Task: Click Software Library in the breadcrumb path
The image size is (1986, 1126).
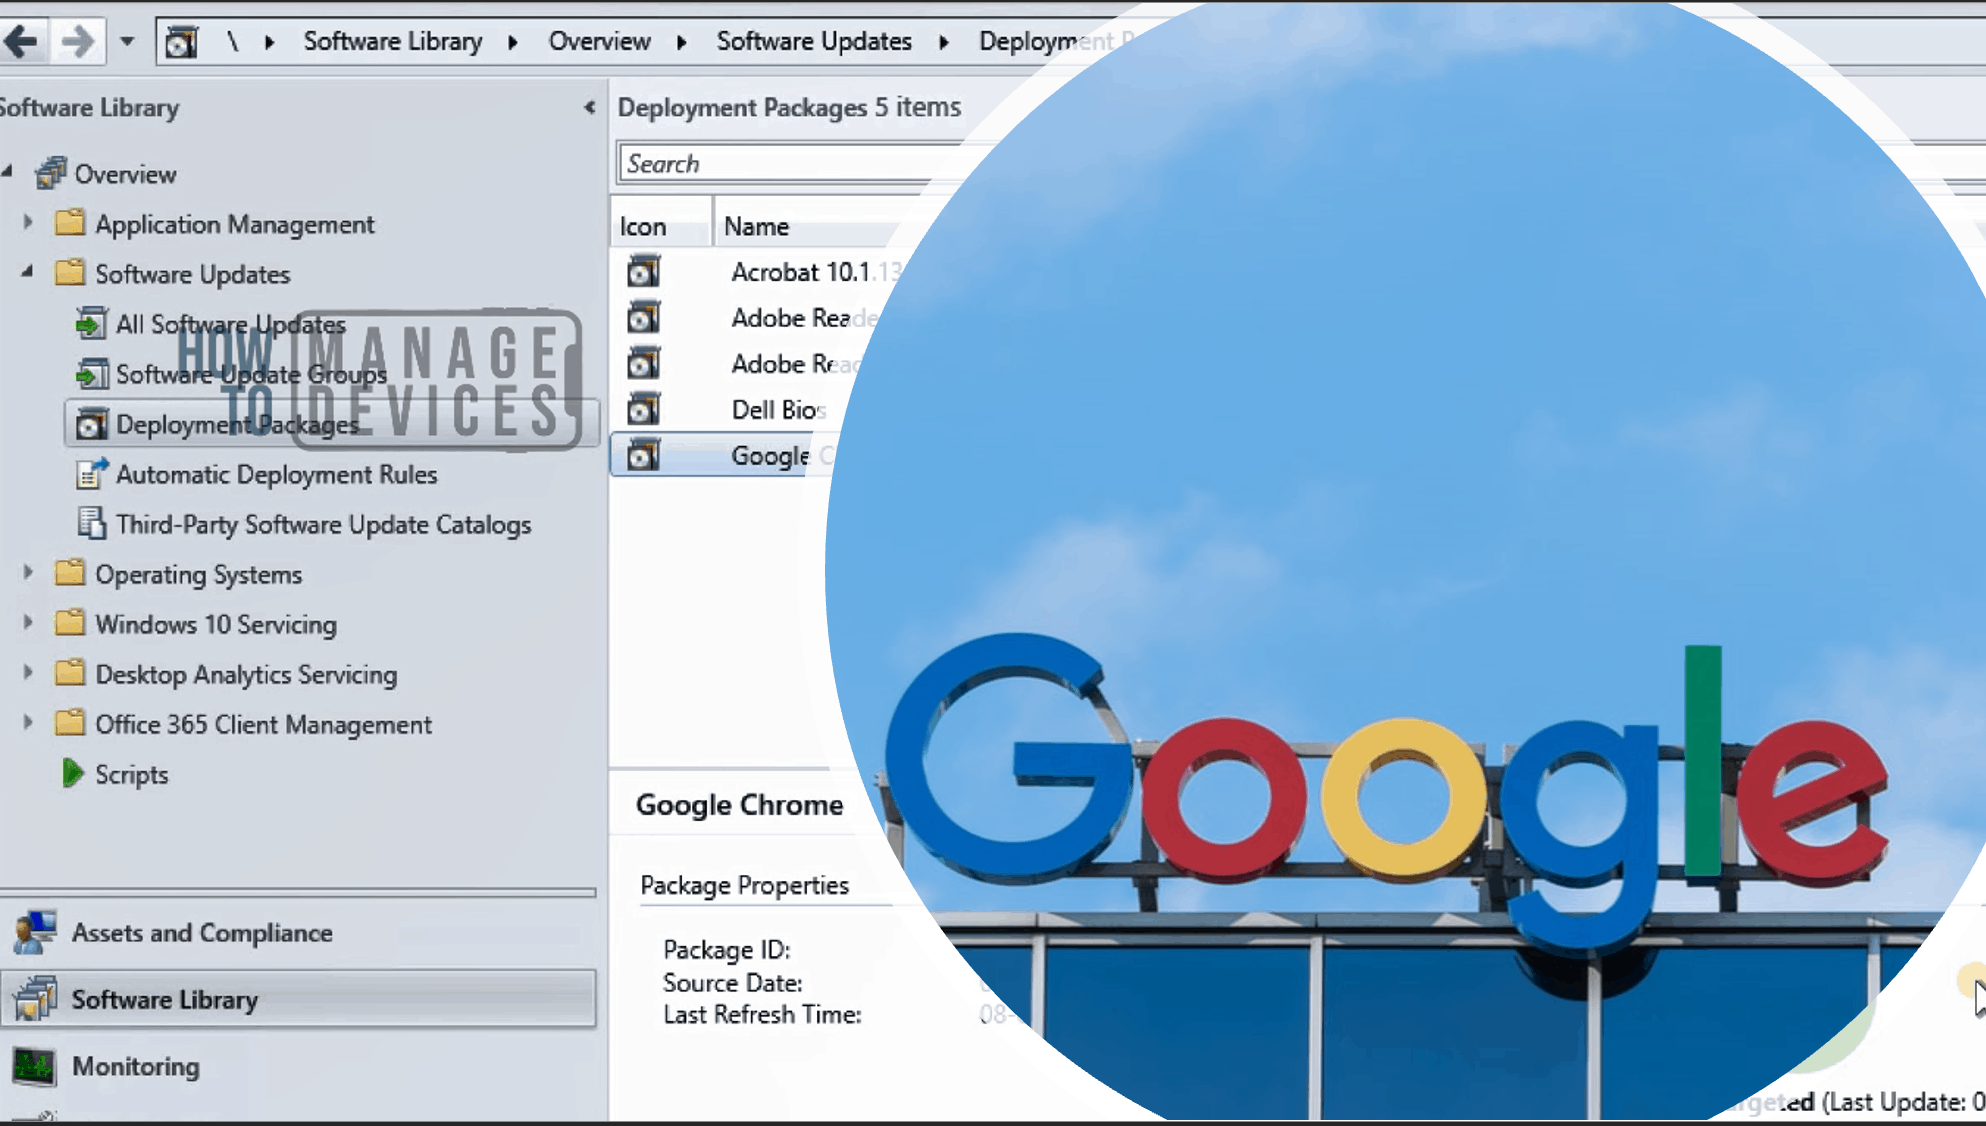Action: [x=392, y=41]
